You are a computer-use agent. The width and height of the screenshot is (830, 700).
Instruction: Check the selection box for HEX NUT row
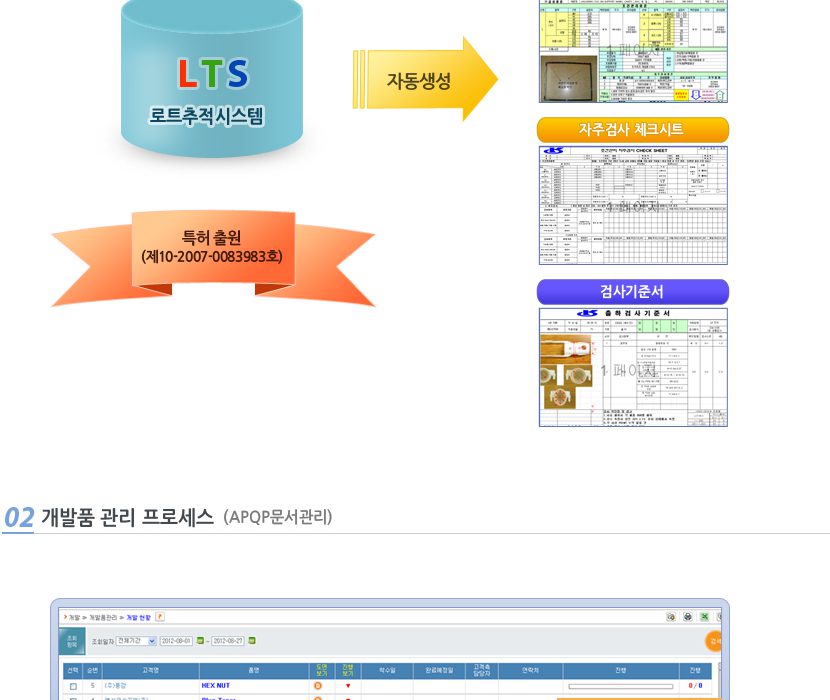[x=73, y=687]
